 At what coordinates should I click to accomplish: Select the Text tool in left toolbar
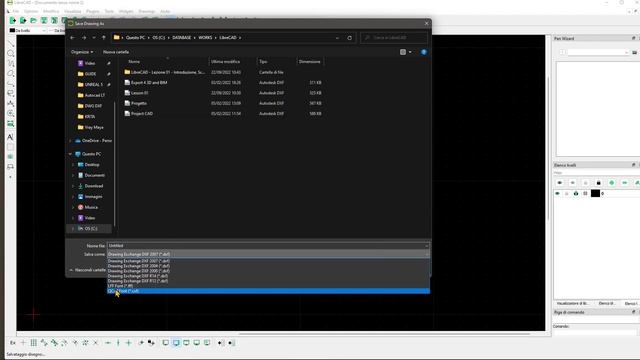tap(11, 137)
